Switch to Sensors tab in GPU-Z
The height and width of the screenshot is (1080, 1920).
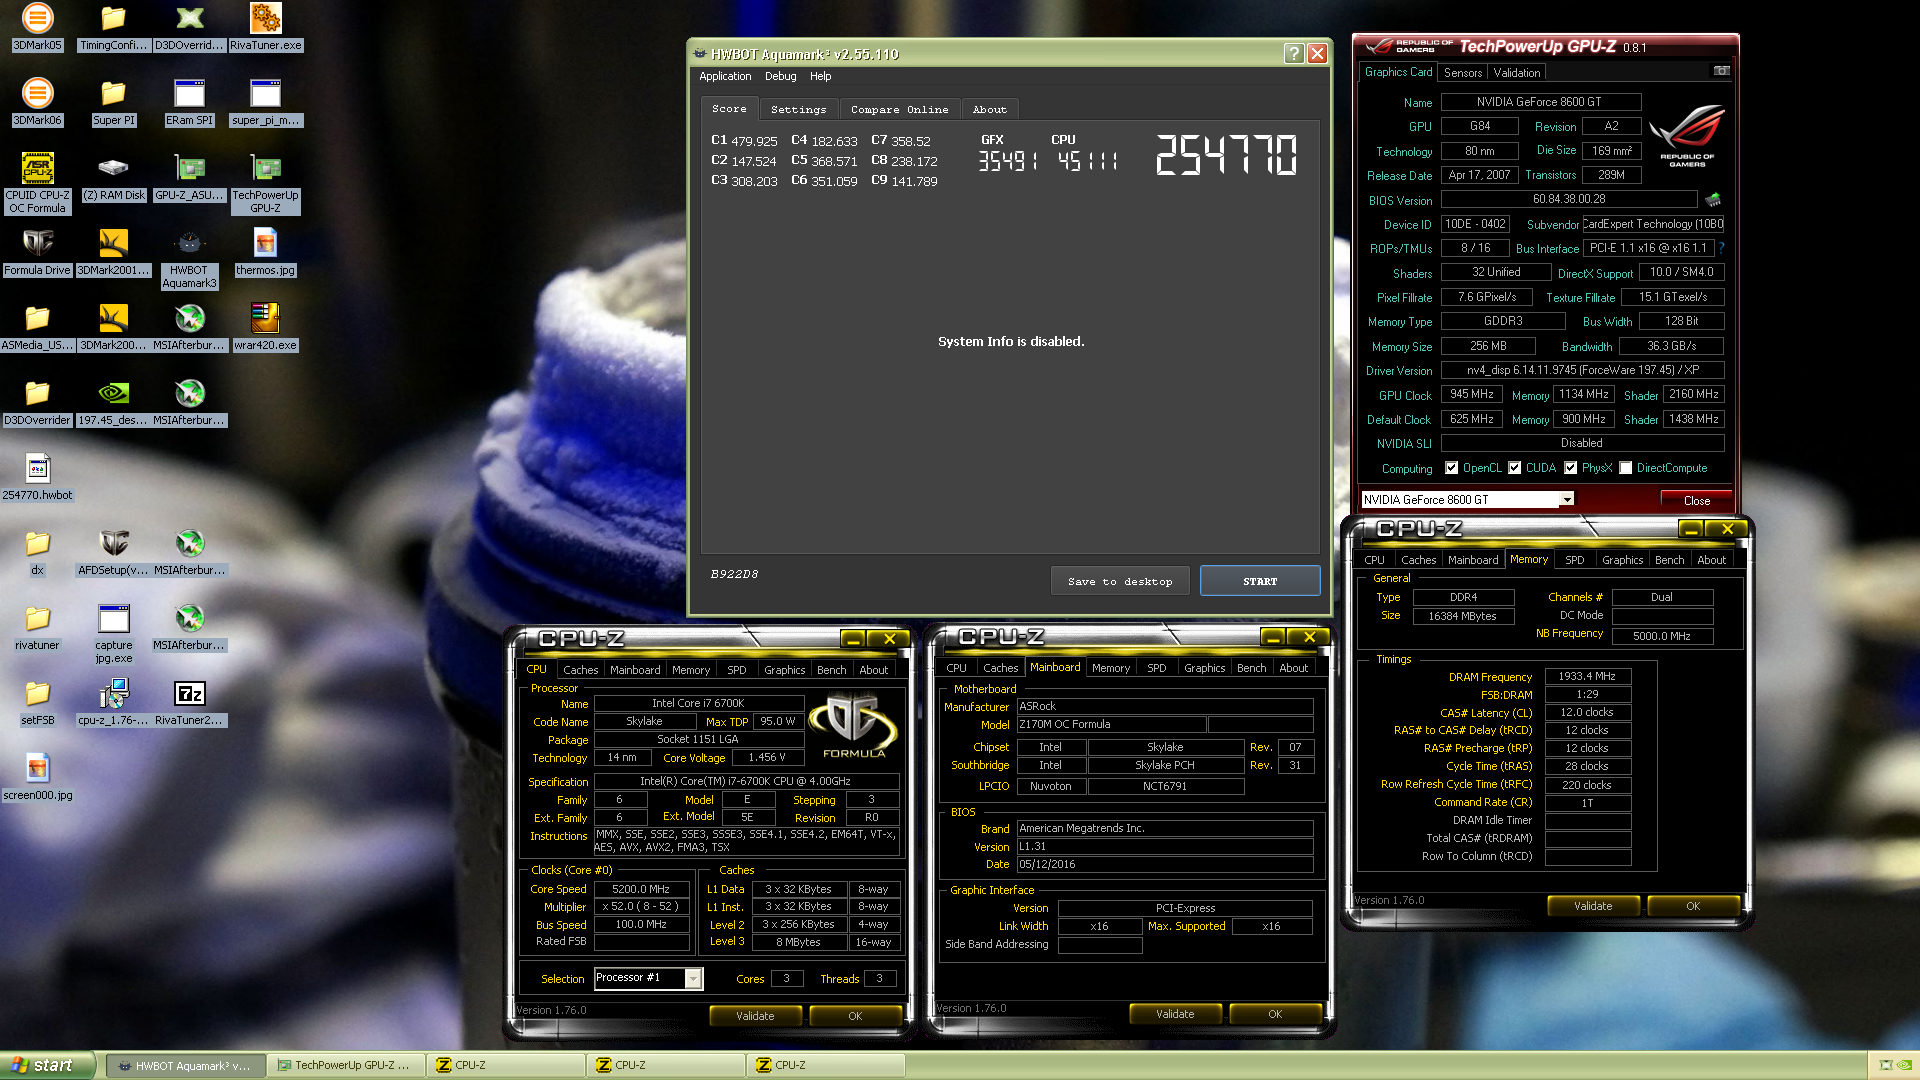coord(1463,73)
